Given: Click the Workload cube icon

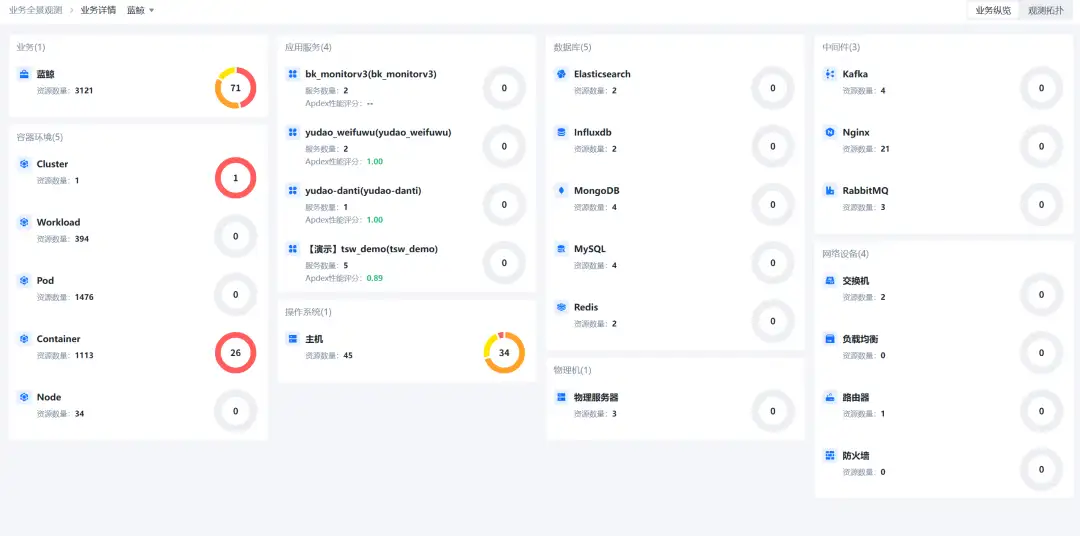Looking at the screenshot, I should click(24, 222).
